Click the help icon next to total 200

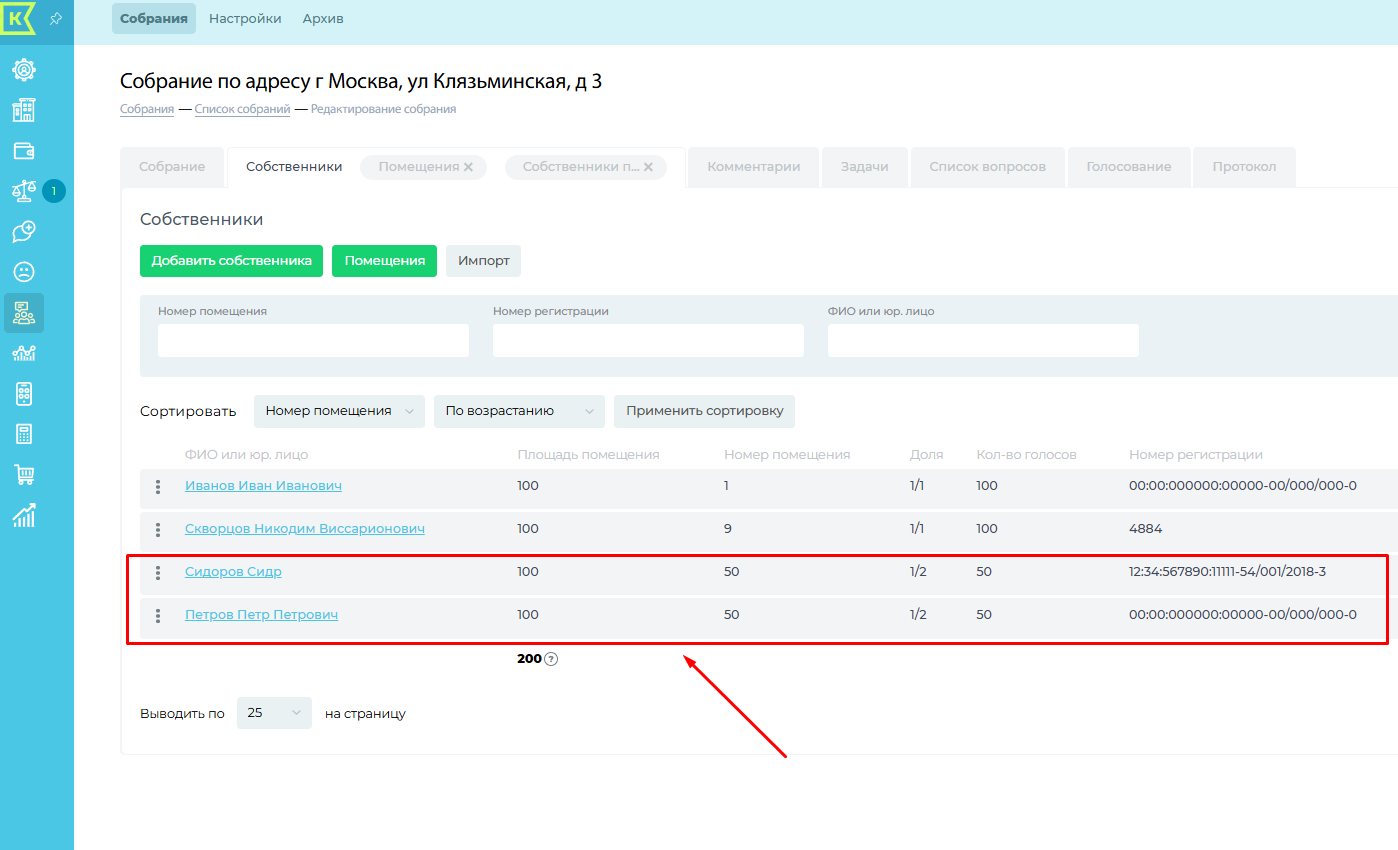click(x=551, y=659)
